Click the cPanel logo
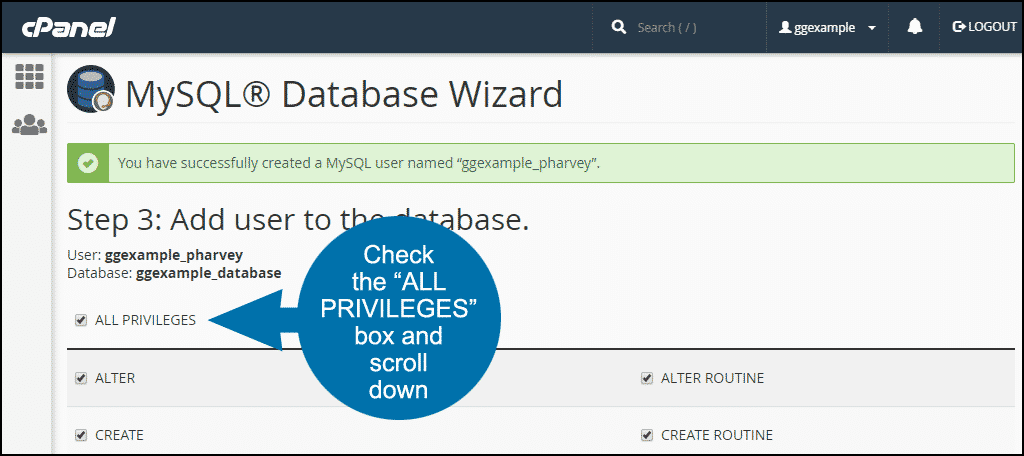This screenshot has width=1024, height=456. pyautogui.click(x=71, y=27)
